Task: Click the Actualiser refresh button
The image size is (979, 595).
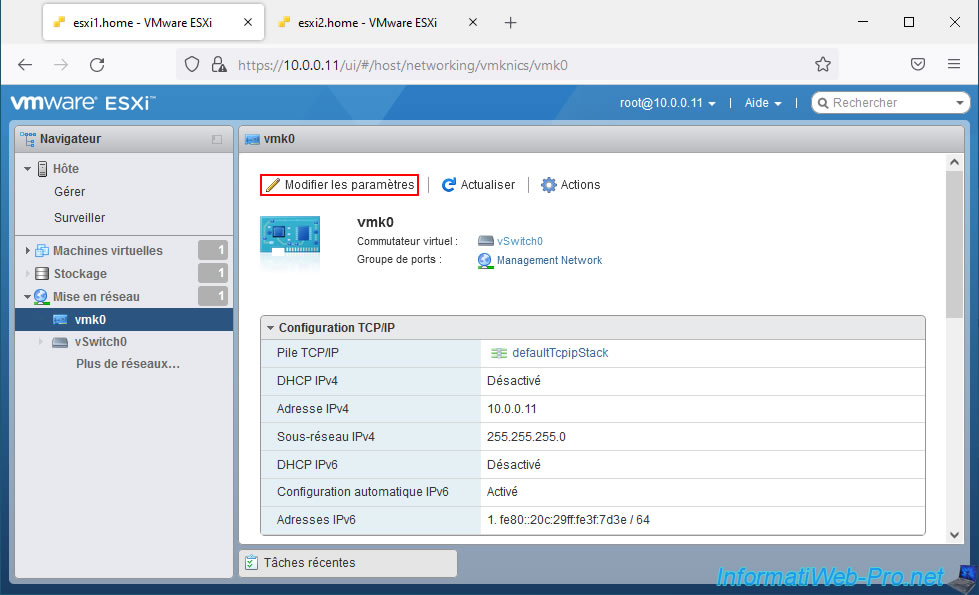Action: coord(478,185)
